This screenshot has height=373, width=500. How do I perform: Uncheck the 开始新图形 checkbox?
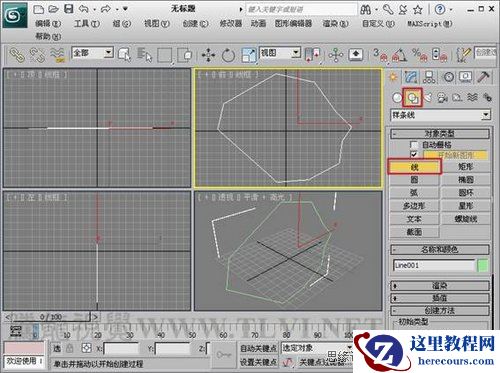414,155
